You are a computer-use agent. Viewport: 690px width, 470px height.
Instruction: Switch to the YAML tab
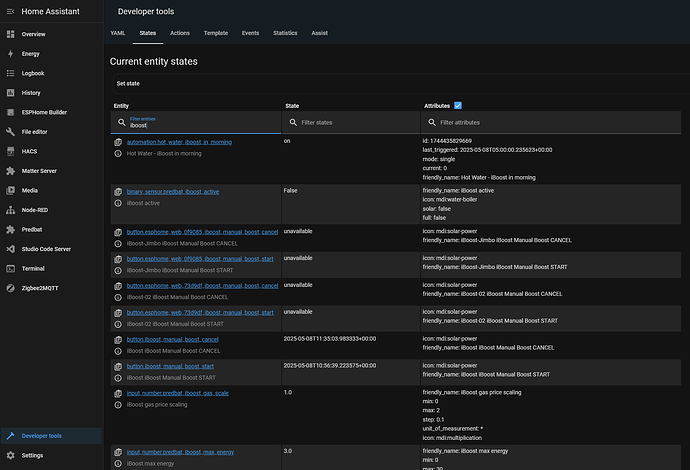117,33
